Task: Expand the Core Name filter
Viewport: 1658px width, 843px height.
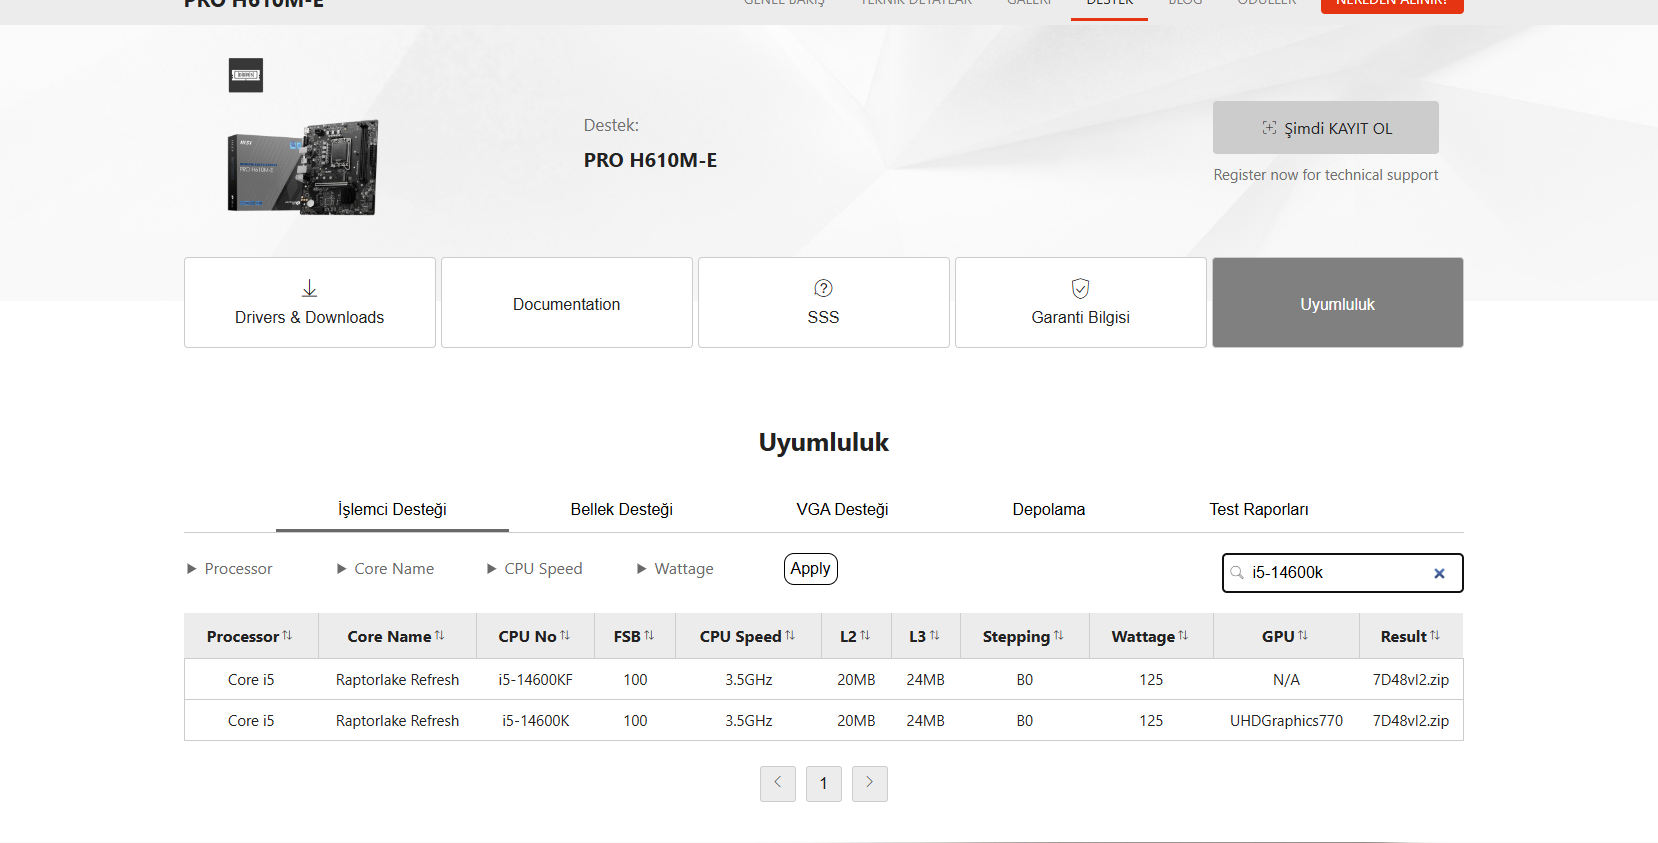Action: click(385, 569)
